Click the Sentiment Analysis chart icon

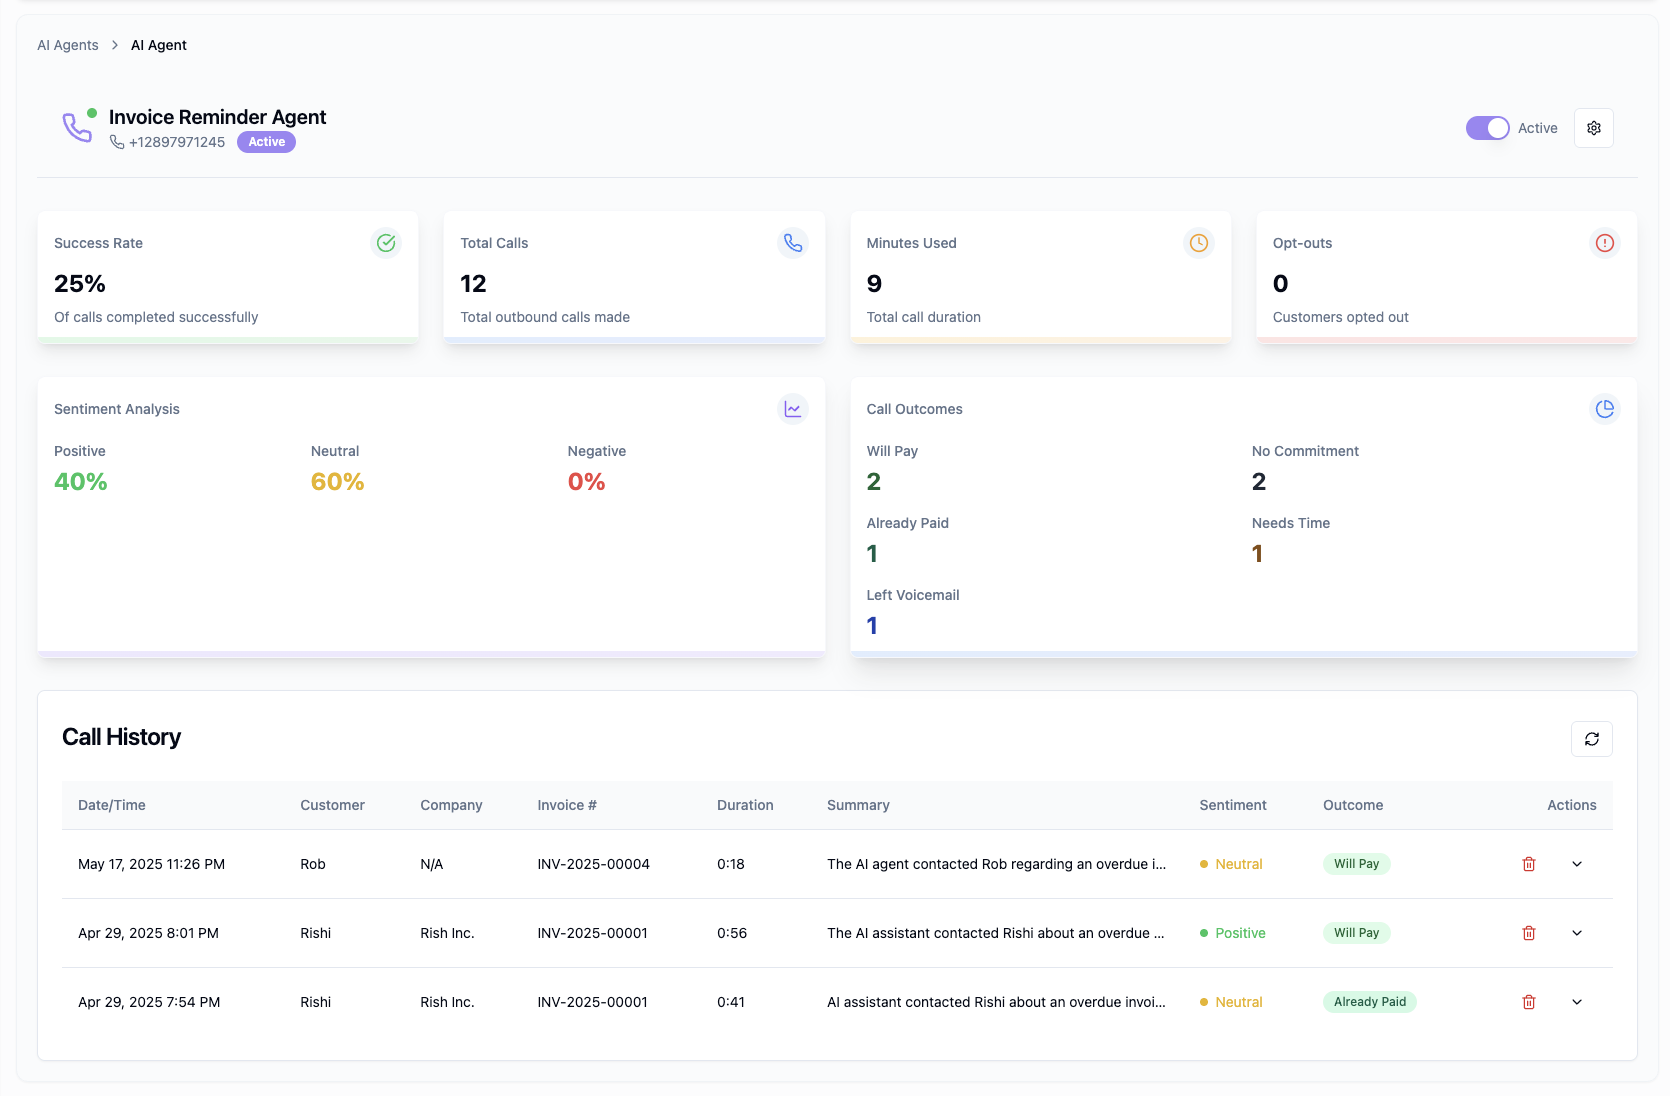792,408
